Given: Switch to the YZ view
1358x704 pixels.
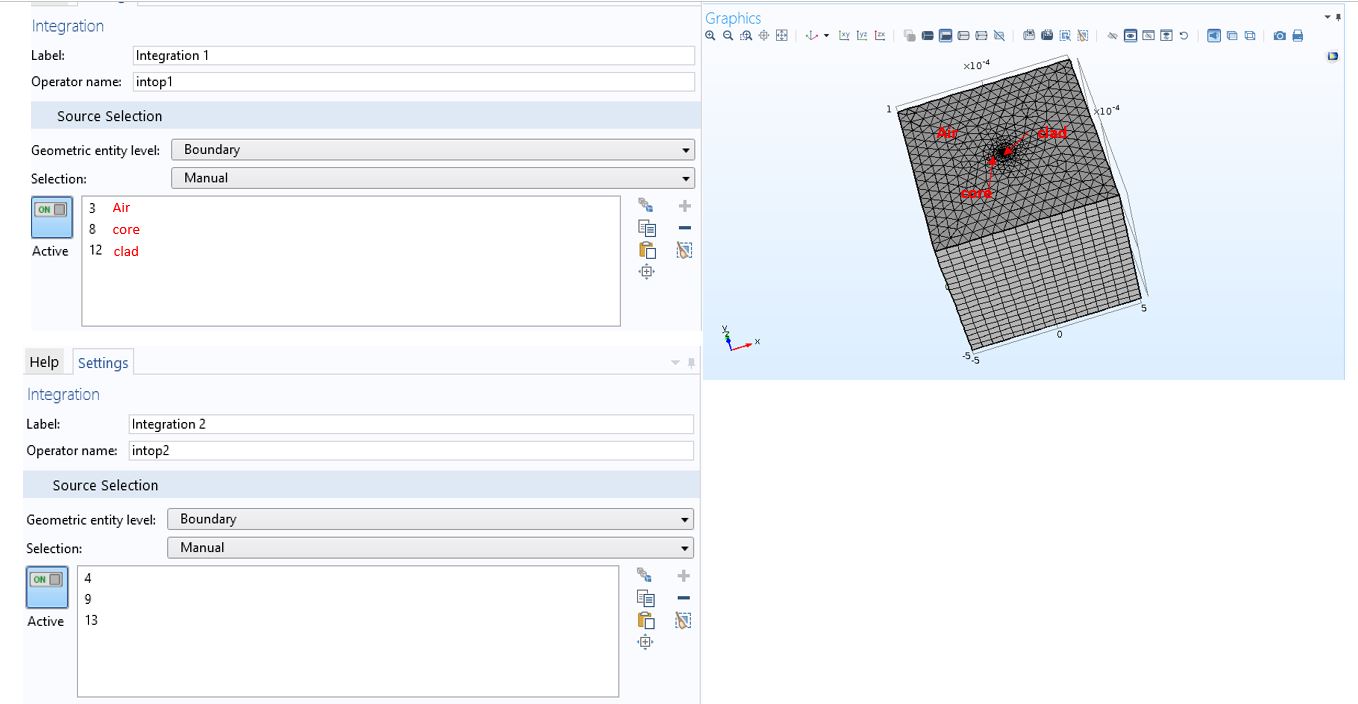Looking at the screenshot, I should click(x=862, y=36).
